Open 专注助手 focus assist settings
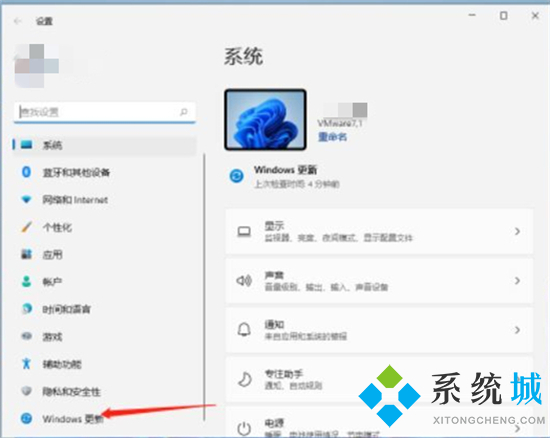 tap(379, 379)
